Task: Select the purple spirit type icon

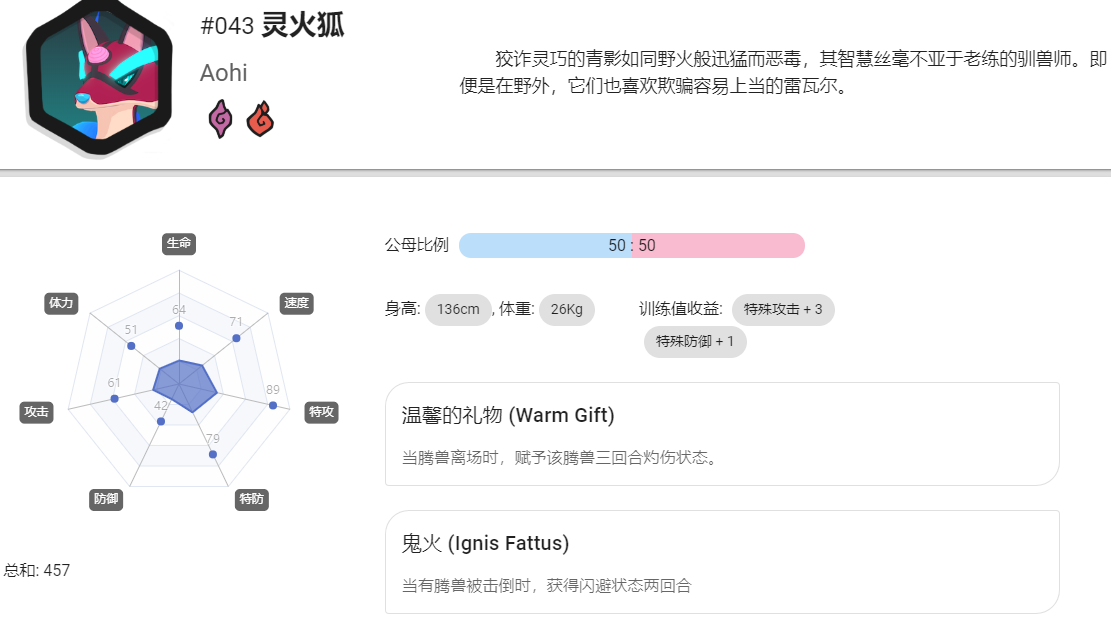Action: click(x=220, y=119)
